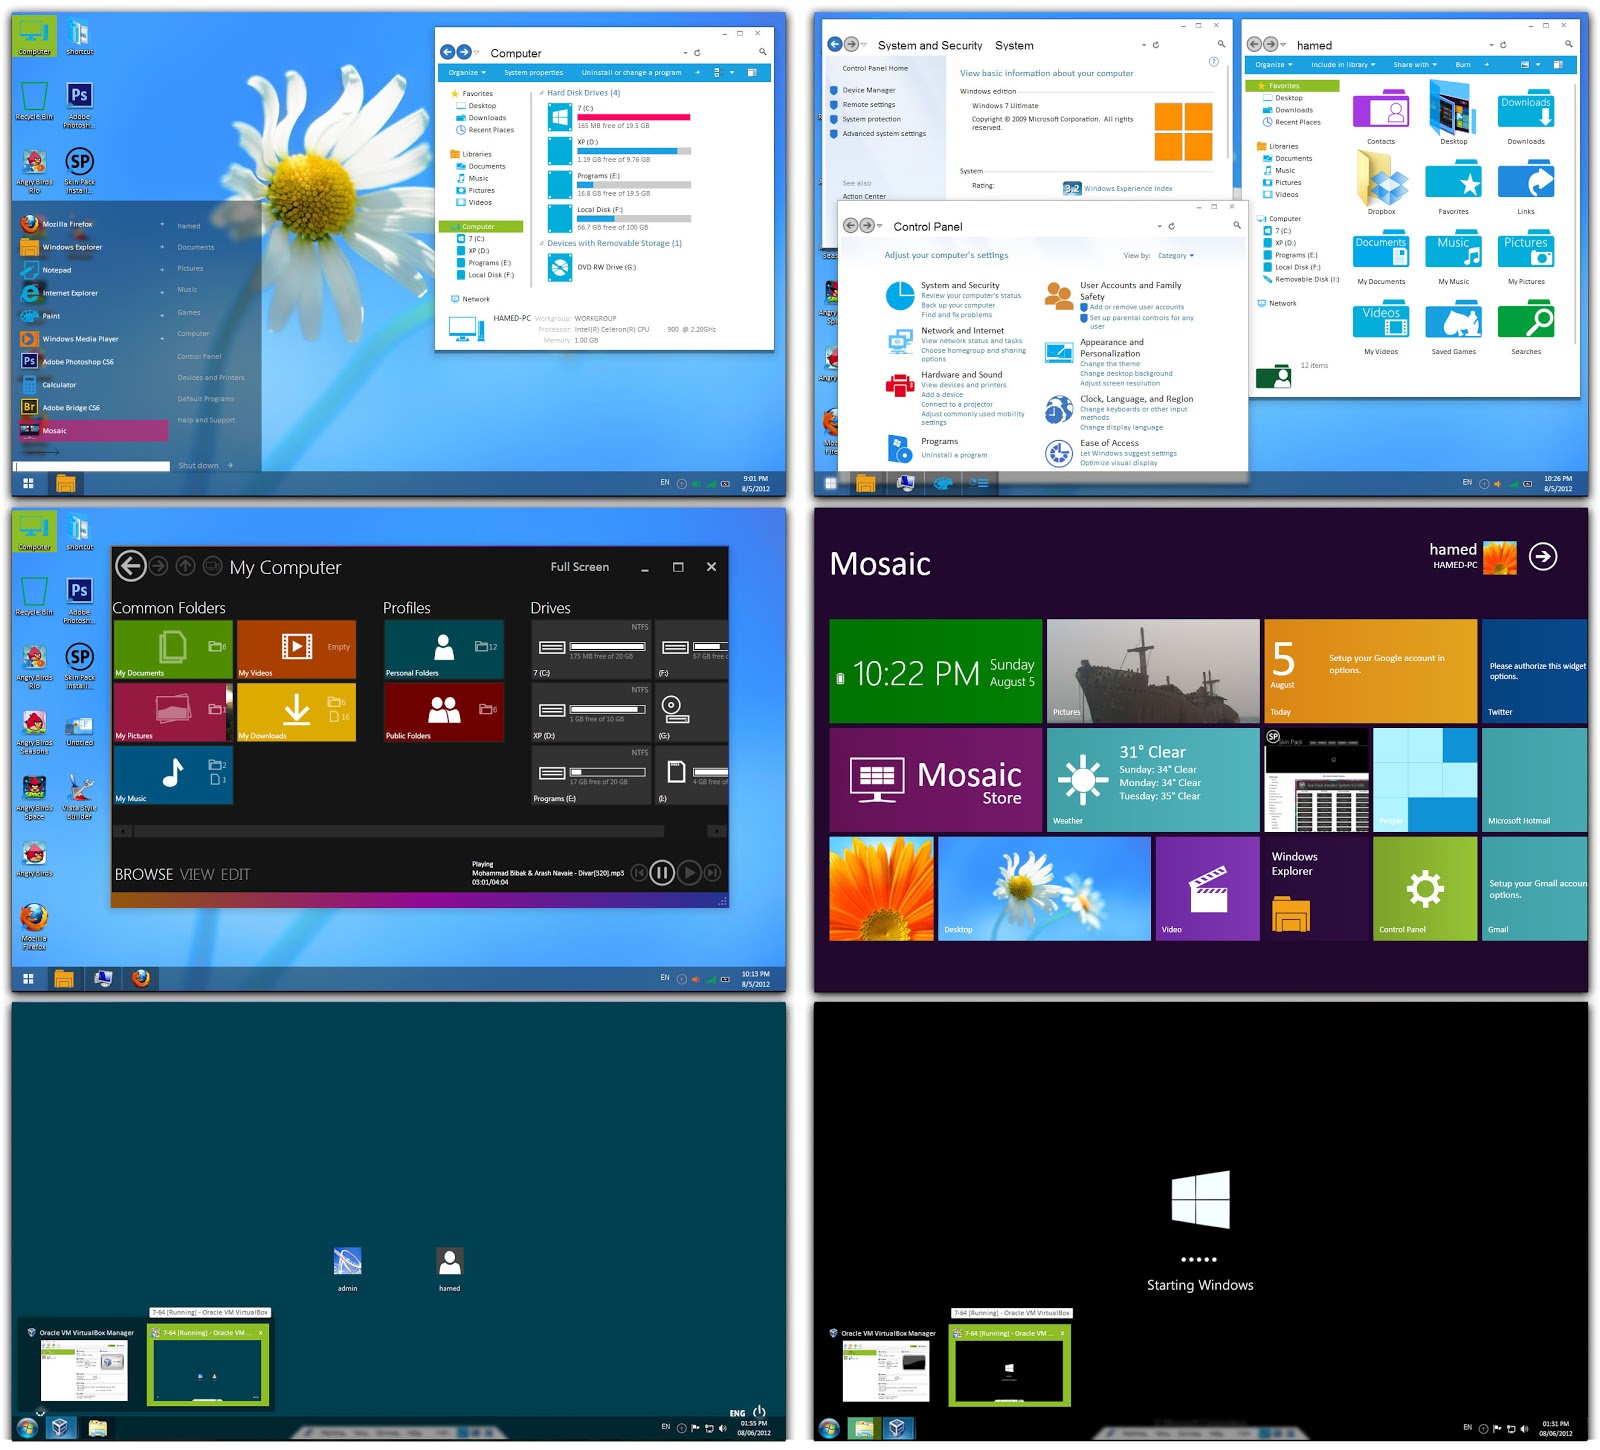Image resolution: width=1600 pixels, height=1450 pixels.
Task: Toggle the preview pane in the Computer window toolbar
Action: (752, 72)
